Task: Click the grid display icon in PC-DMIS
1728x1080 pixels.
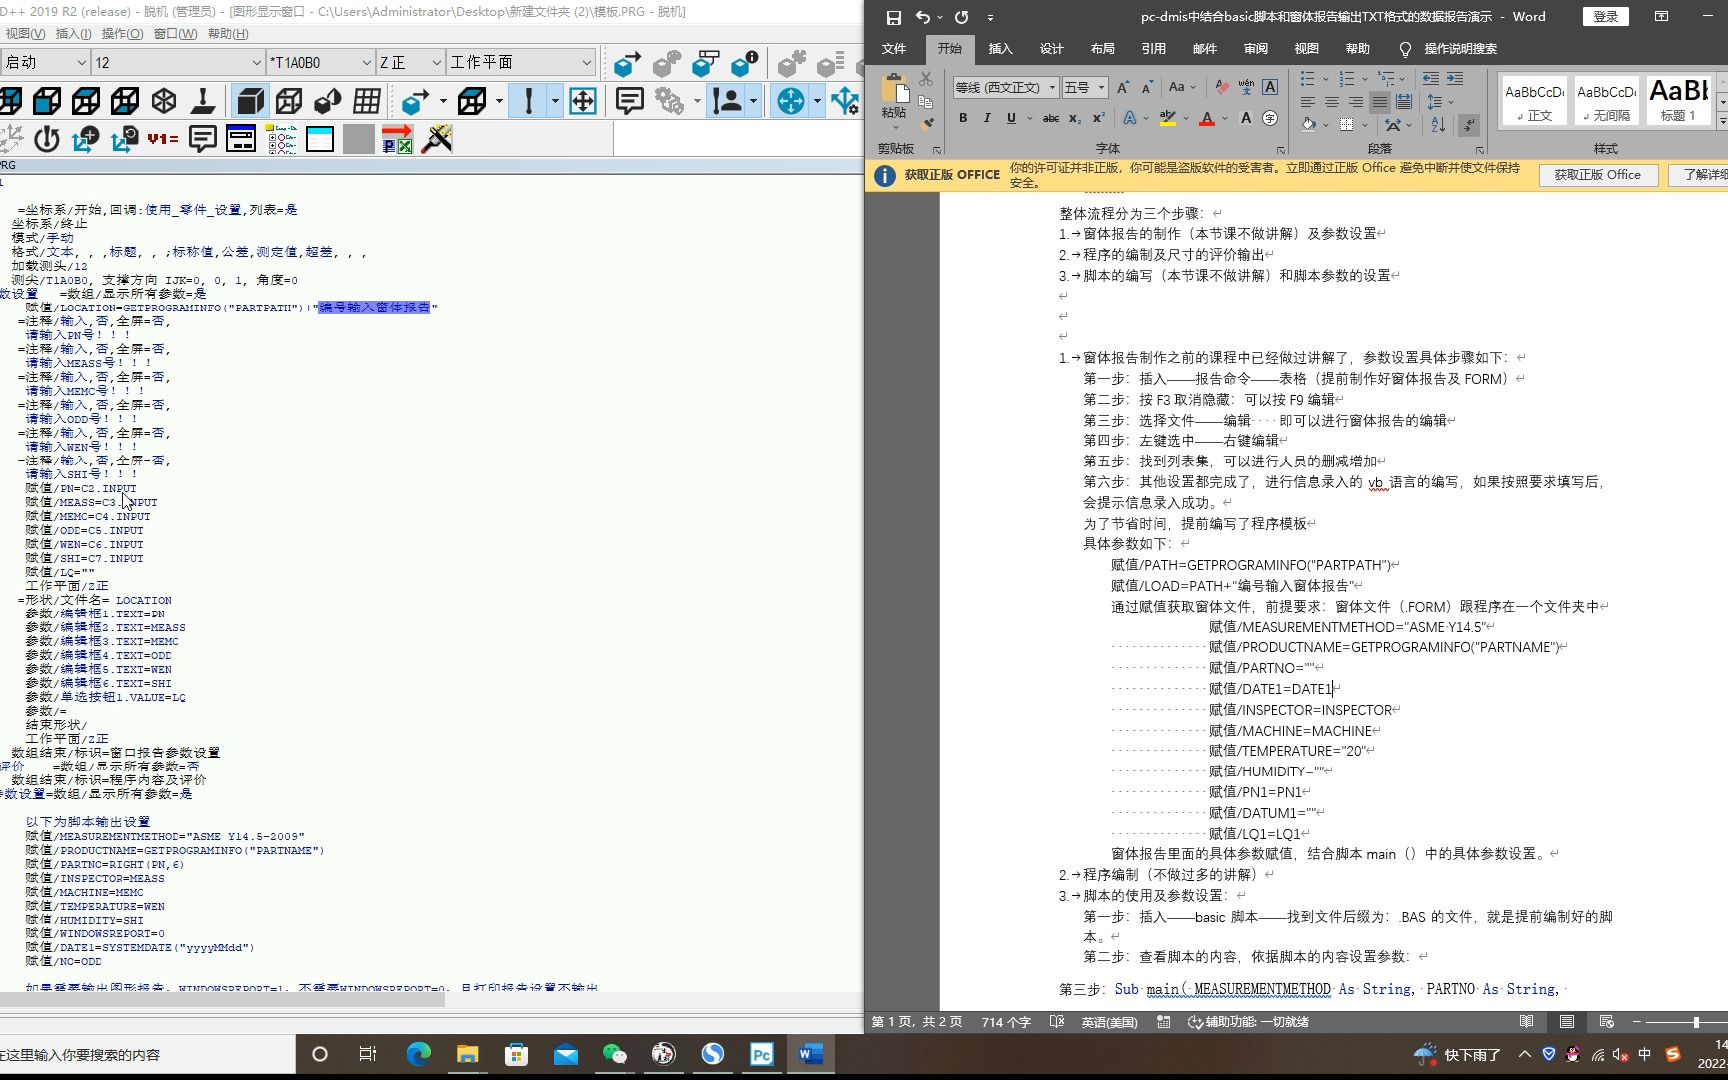Action: tap(367, 101)
